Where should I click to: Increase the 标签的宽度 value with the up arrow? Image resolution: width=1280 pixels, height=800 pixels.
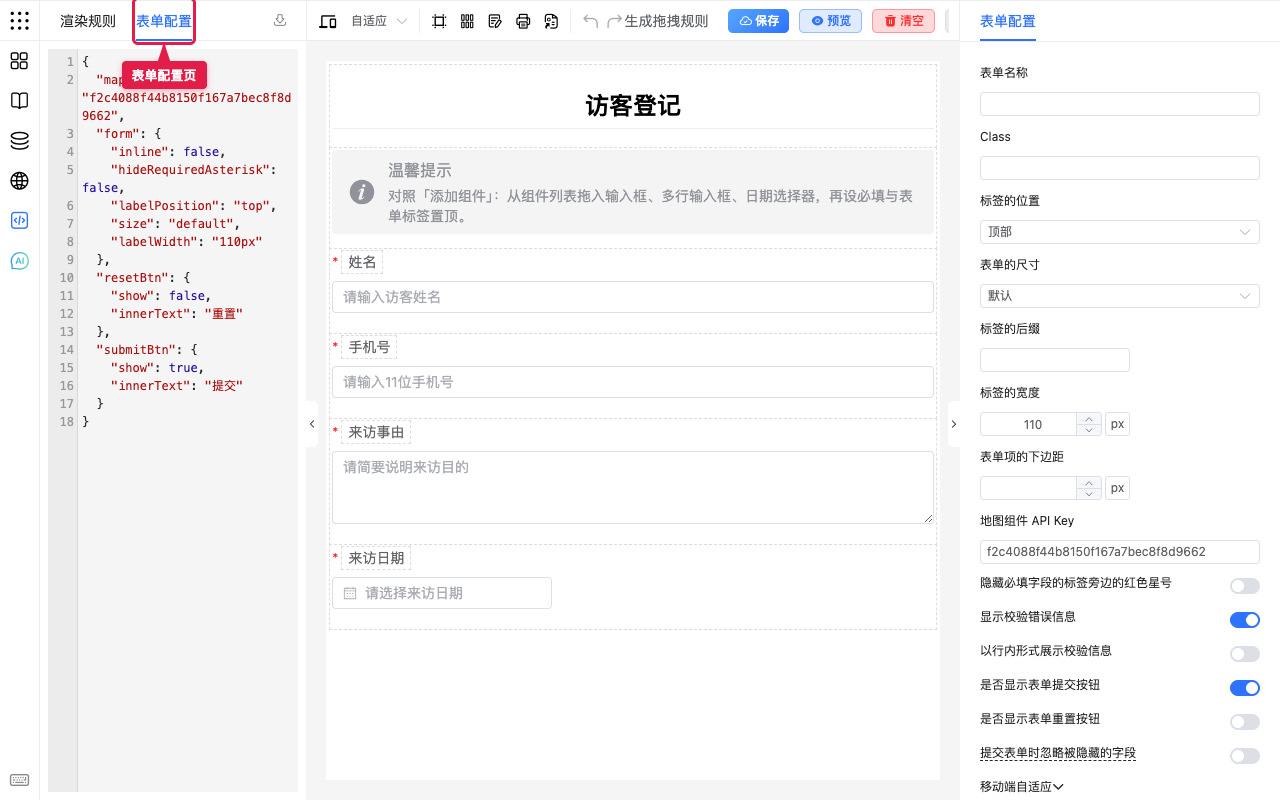pyautogui.click(x=1089, y=419)
